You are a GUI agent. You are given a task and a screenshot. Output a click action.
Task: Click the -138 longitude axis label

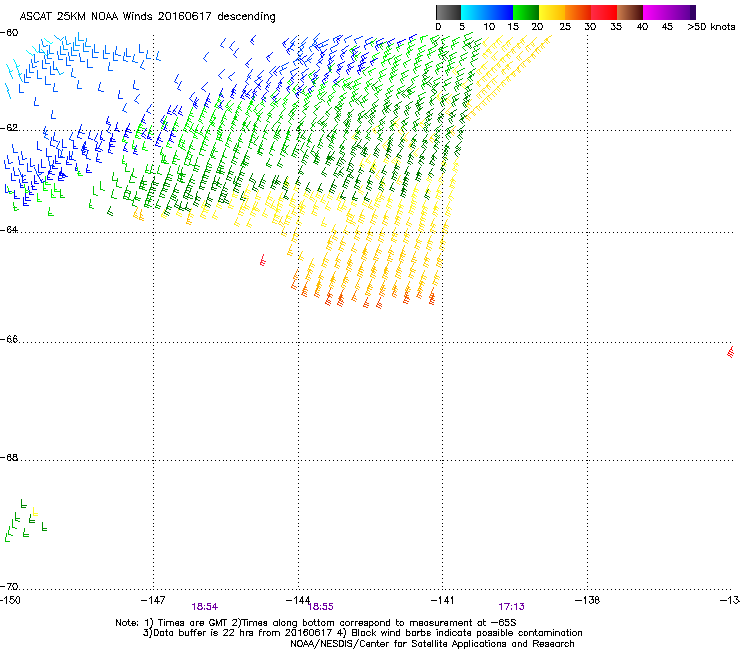588,600
